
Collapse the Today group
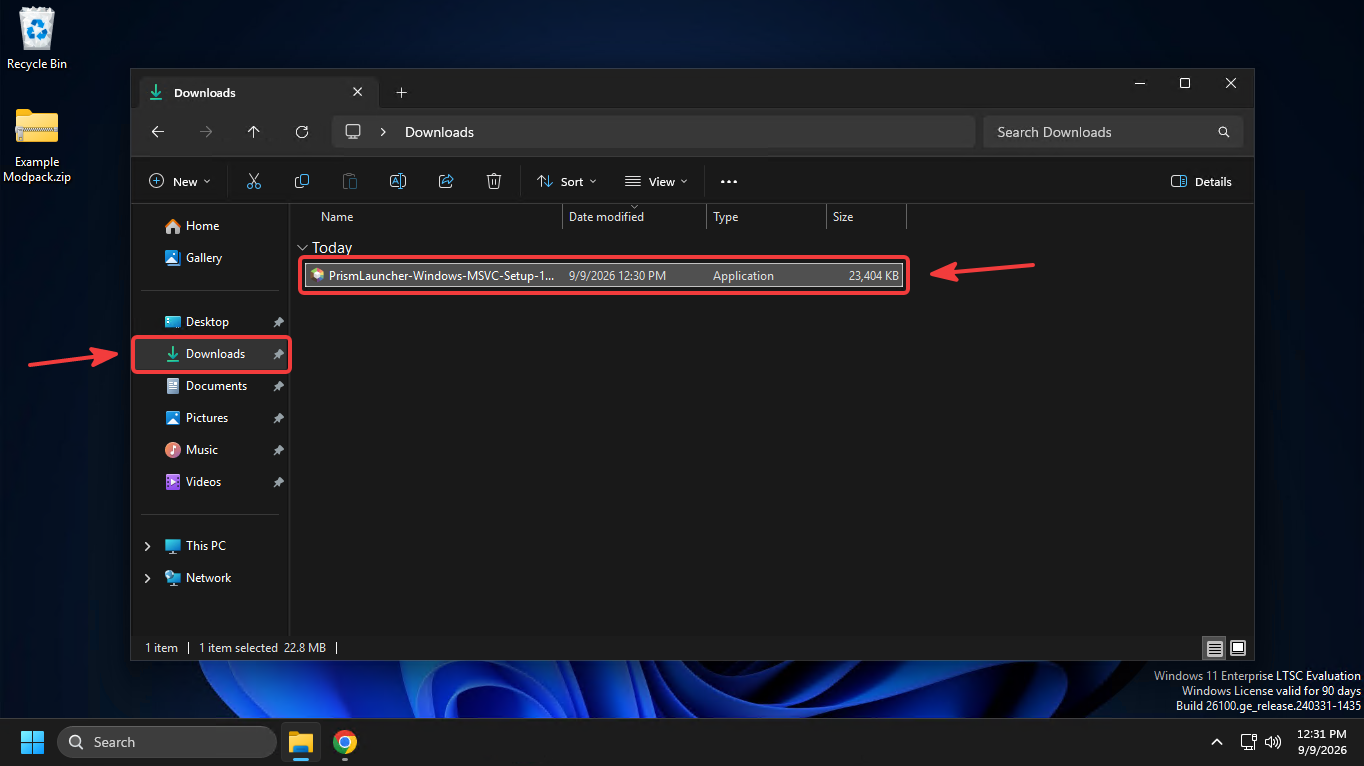302,248
